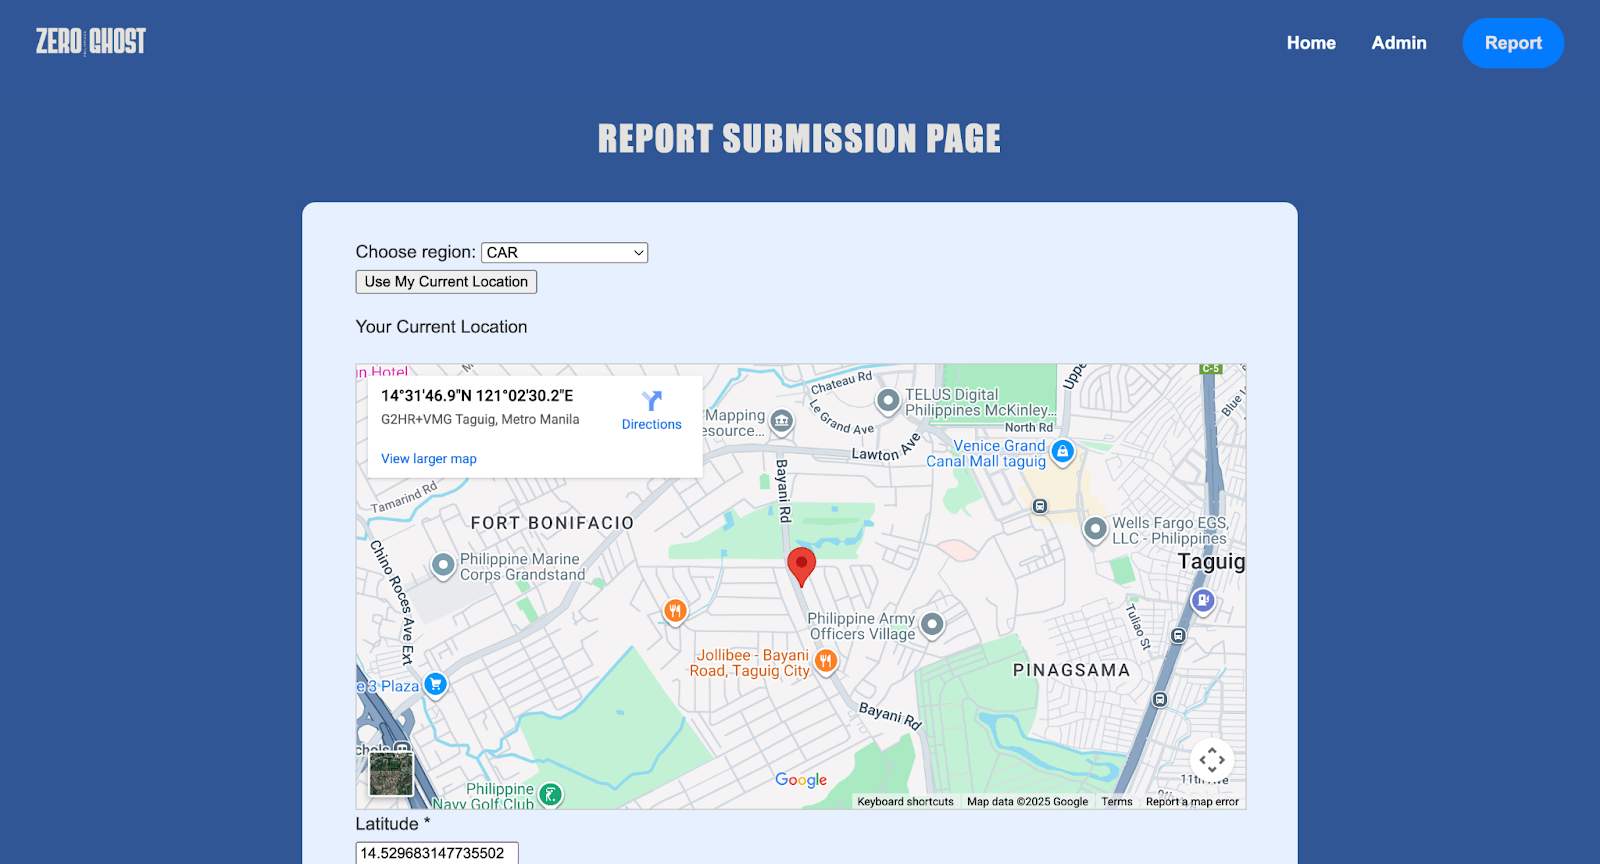Screen dimensions: 1600x864
Task: Click the map camera controls icon
Action: [1211, 760]
